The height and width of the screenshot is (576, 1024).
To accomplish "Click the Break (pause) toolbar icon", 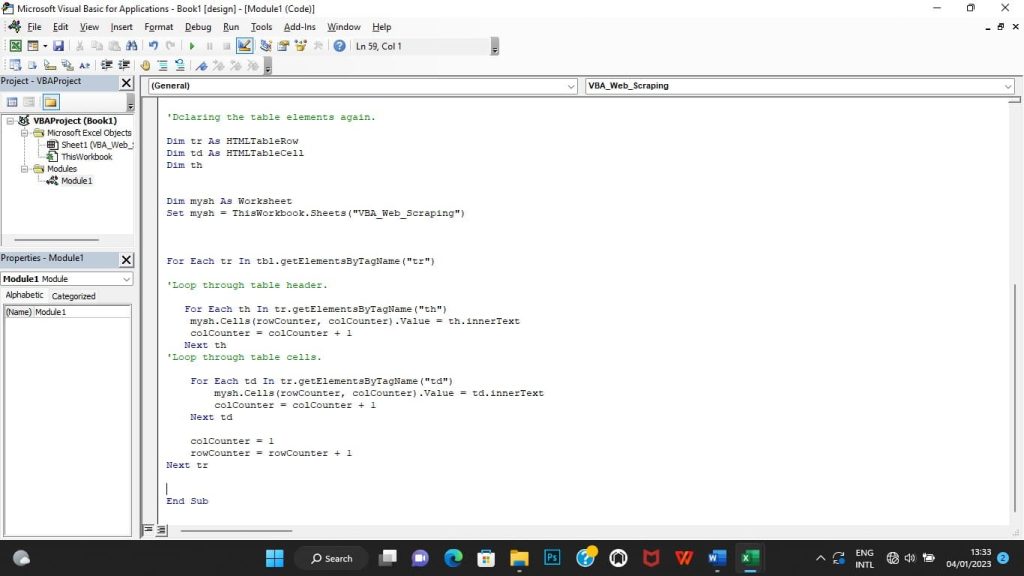I will coord(210,46).
